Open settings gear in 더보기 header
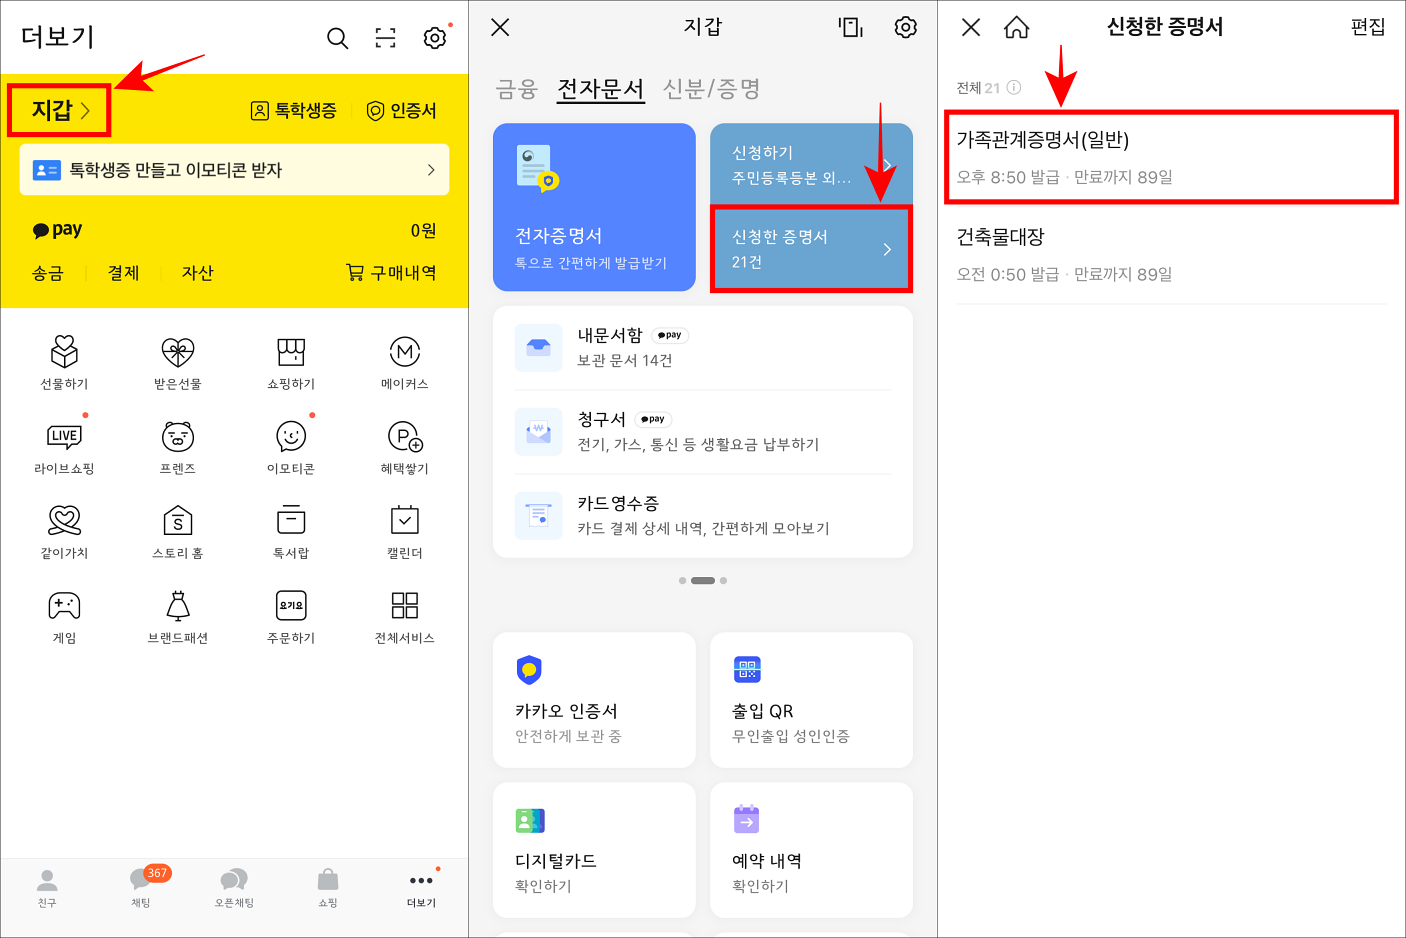Viewport: 1406px width, 938px height. (434, 38)
